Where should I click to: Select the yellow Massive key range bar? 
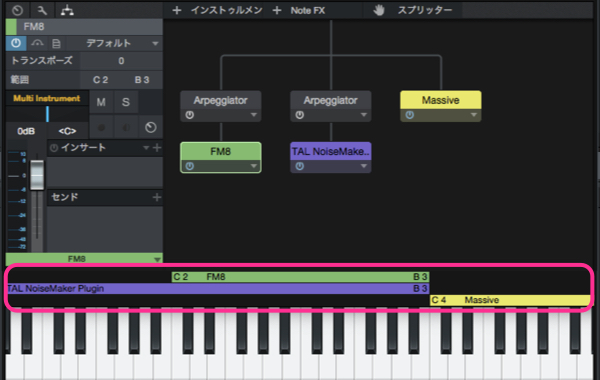[510, 300]
